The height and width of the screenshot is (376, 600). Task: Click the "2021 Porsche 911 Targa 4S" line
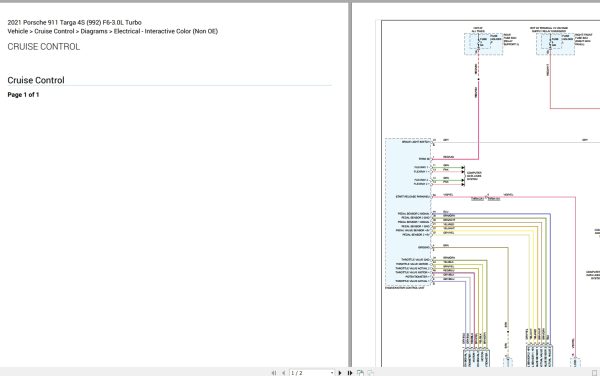75,23
